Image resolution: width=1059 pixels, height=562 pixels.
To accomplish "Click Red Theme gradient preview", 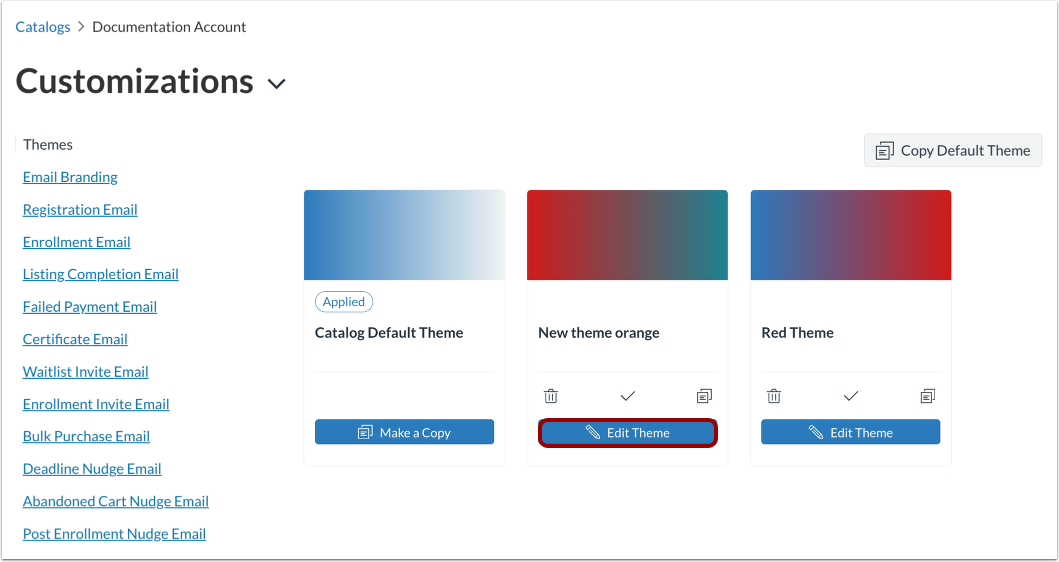I will [851, 235].
